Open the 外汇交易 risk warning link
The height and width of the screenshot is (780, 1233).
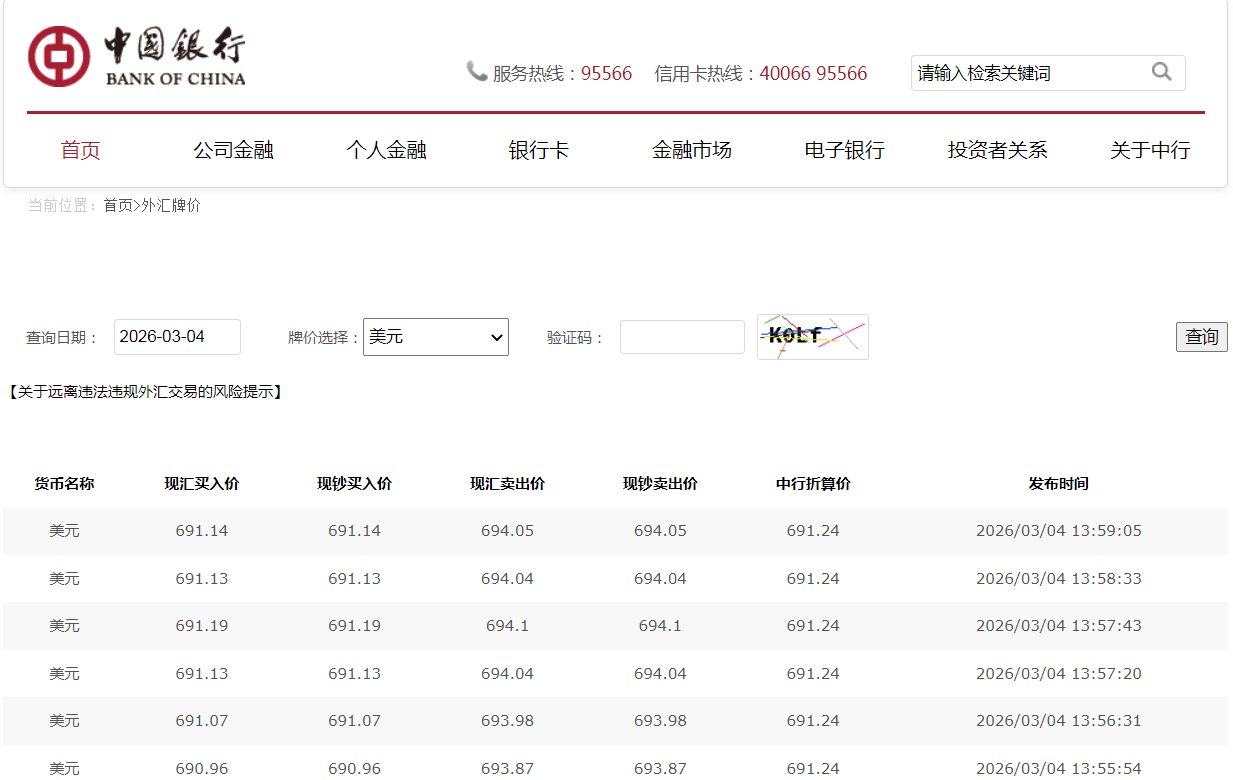tap(145, 392)
